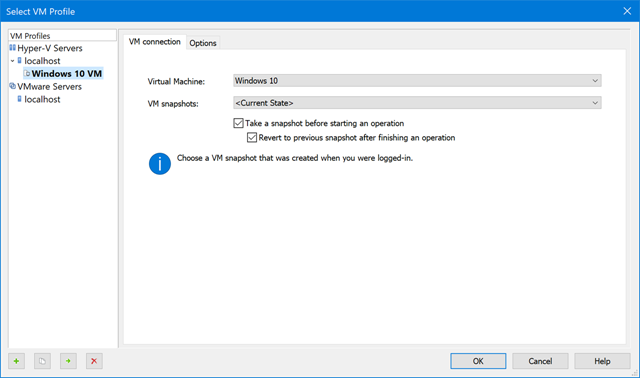This screenshot has height=378, width=640.
Task: Click the duplicate profile icon button
Action: (x=42, y=361)
